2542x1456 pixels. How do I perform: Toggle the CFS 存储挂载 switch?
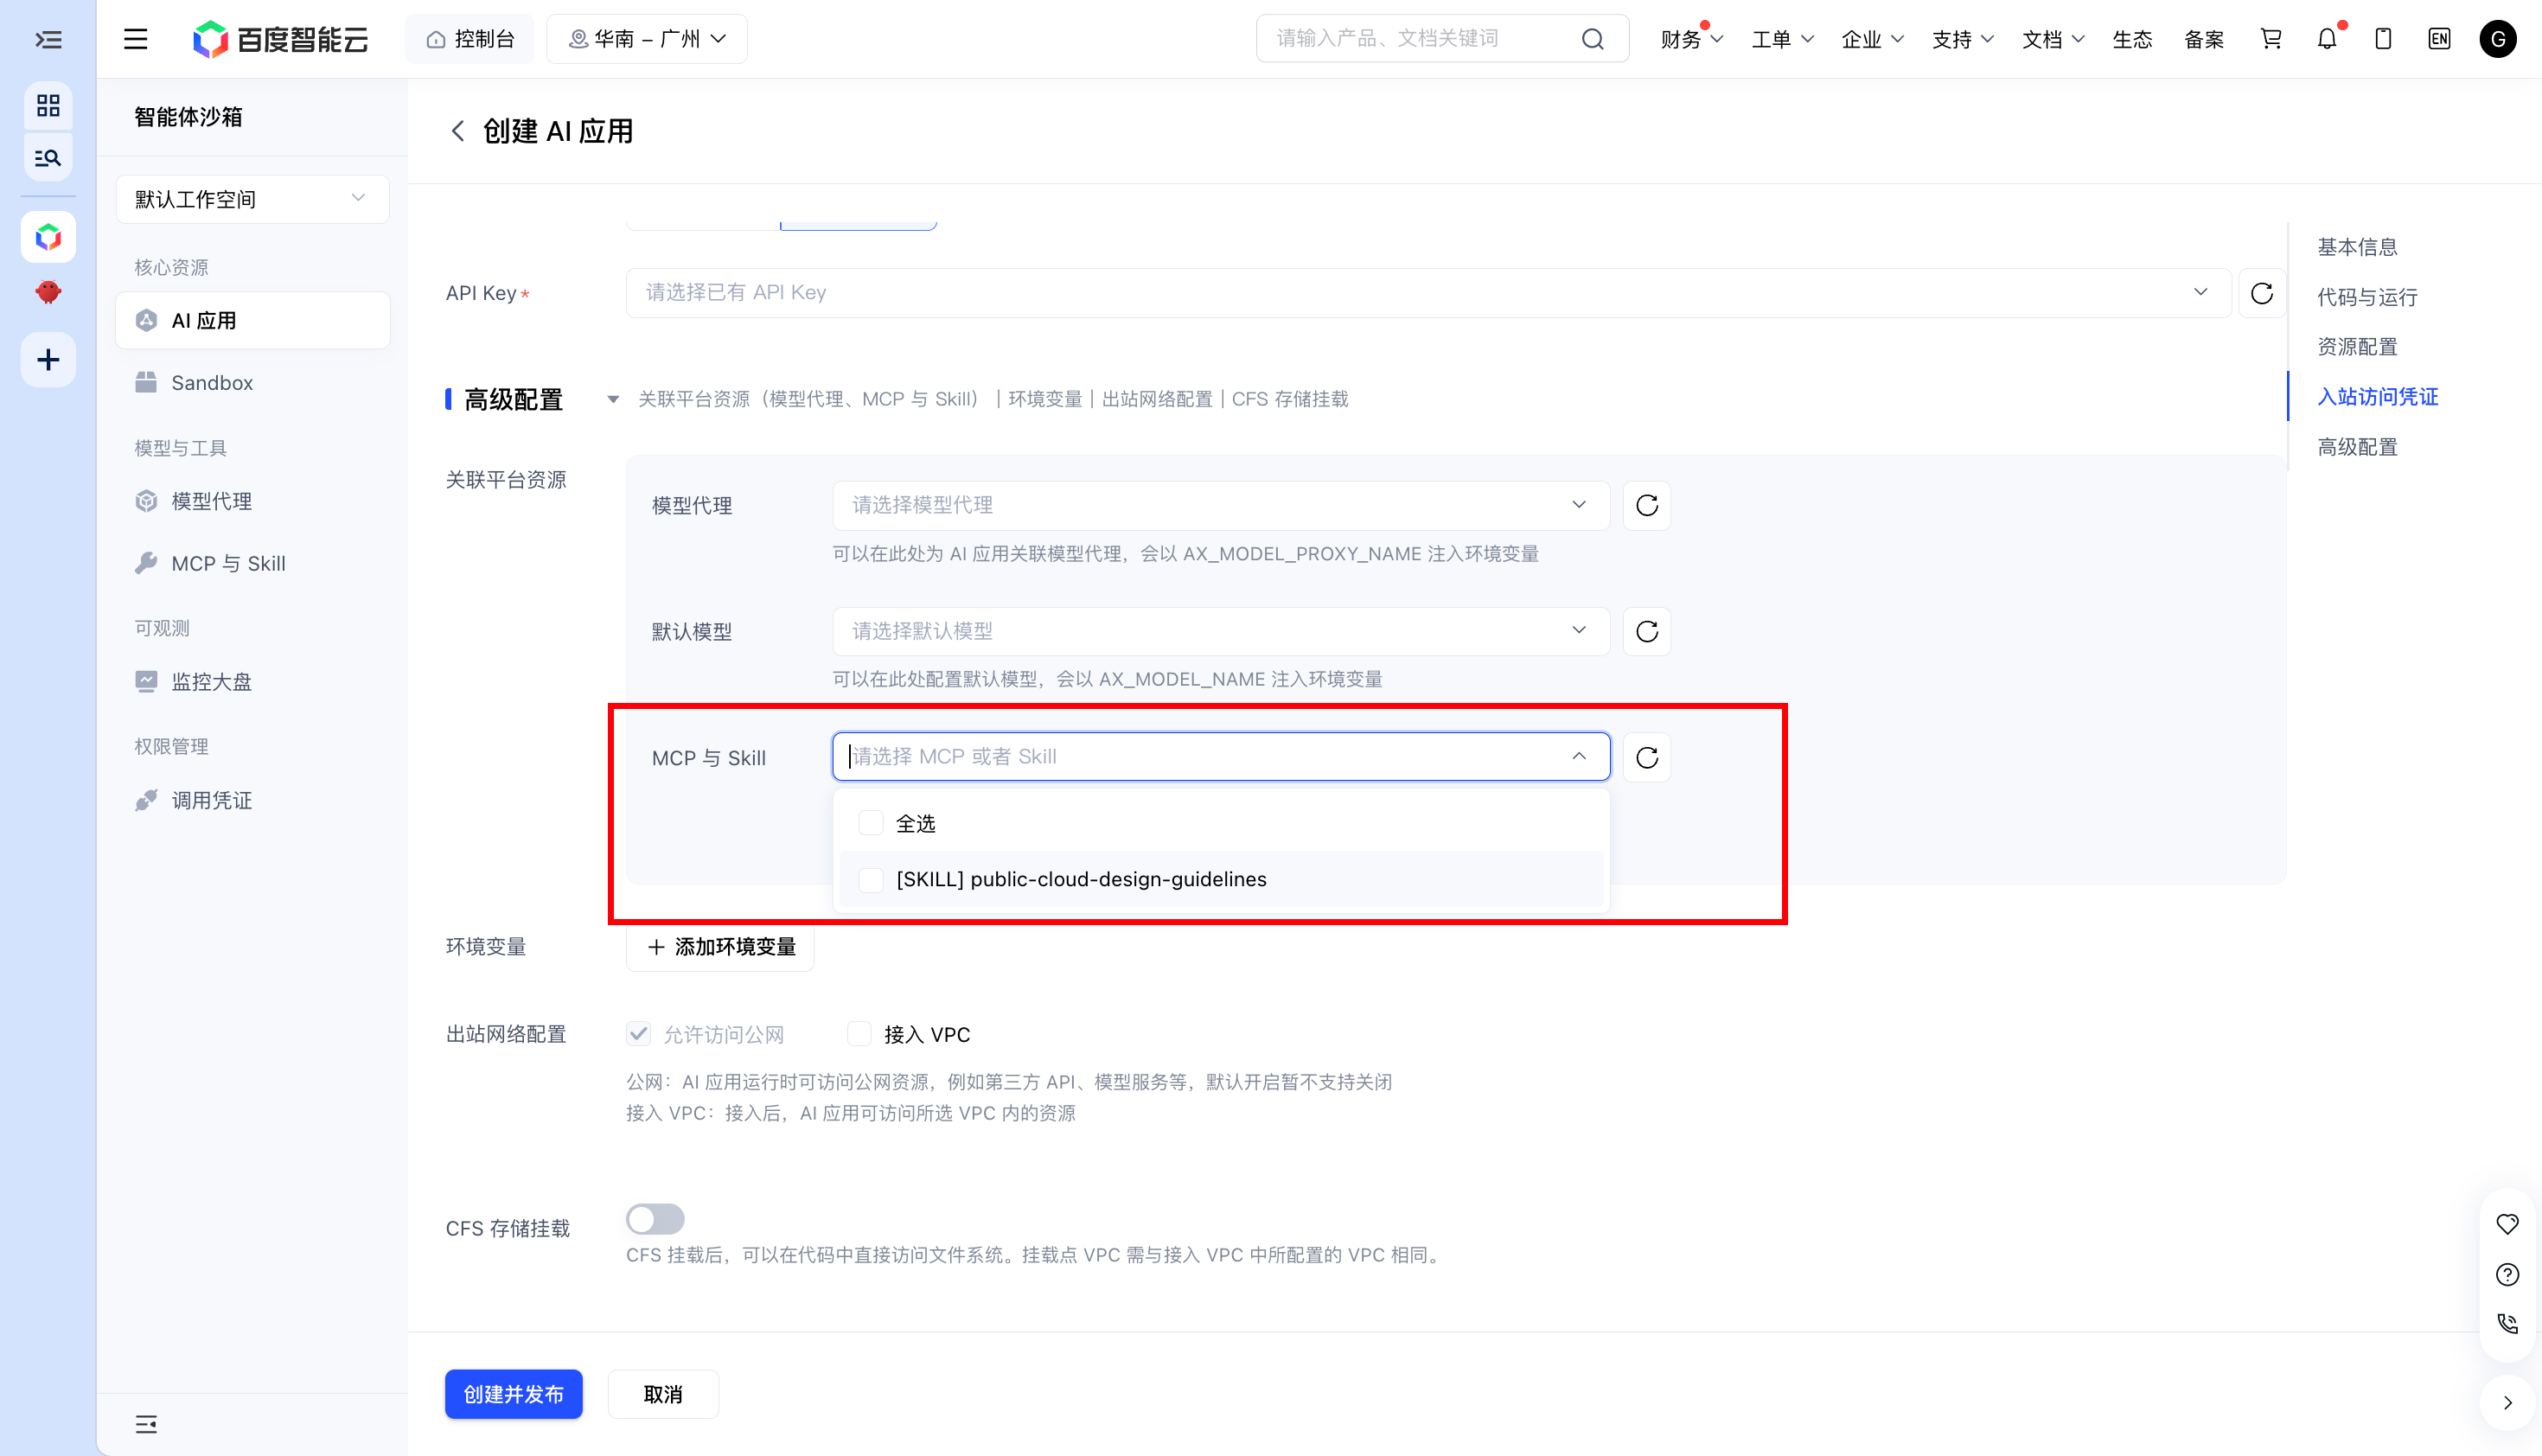[x=655, y=1219]
